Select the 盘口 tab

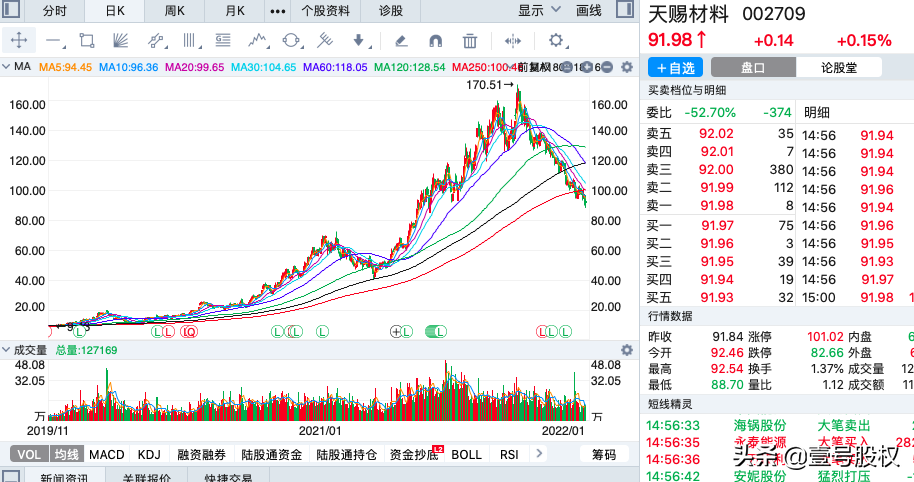[753, 68]
